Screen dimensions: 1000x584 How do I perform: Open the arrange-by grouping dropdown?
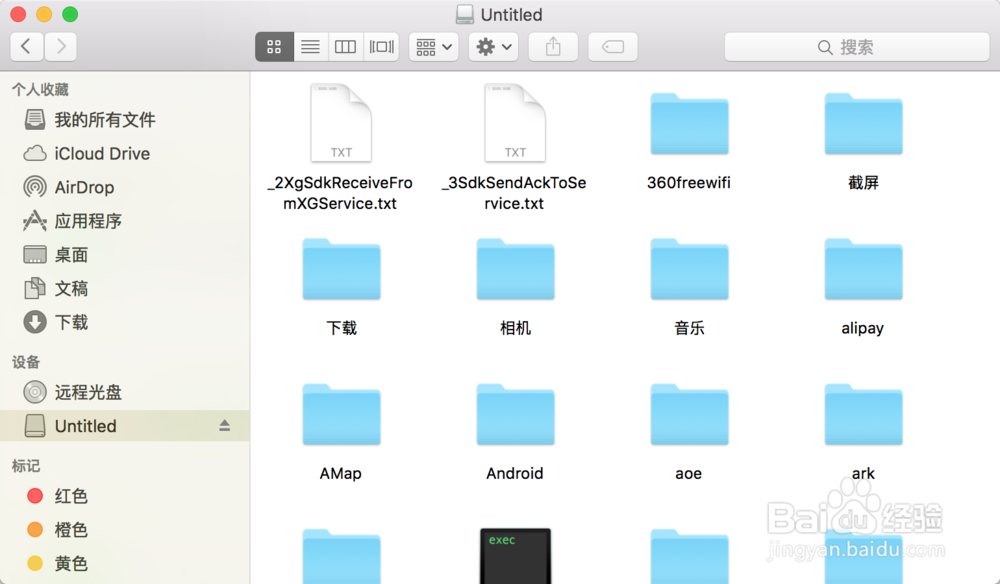tap(434, 47)
